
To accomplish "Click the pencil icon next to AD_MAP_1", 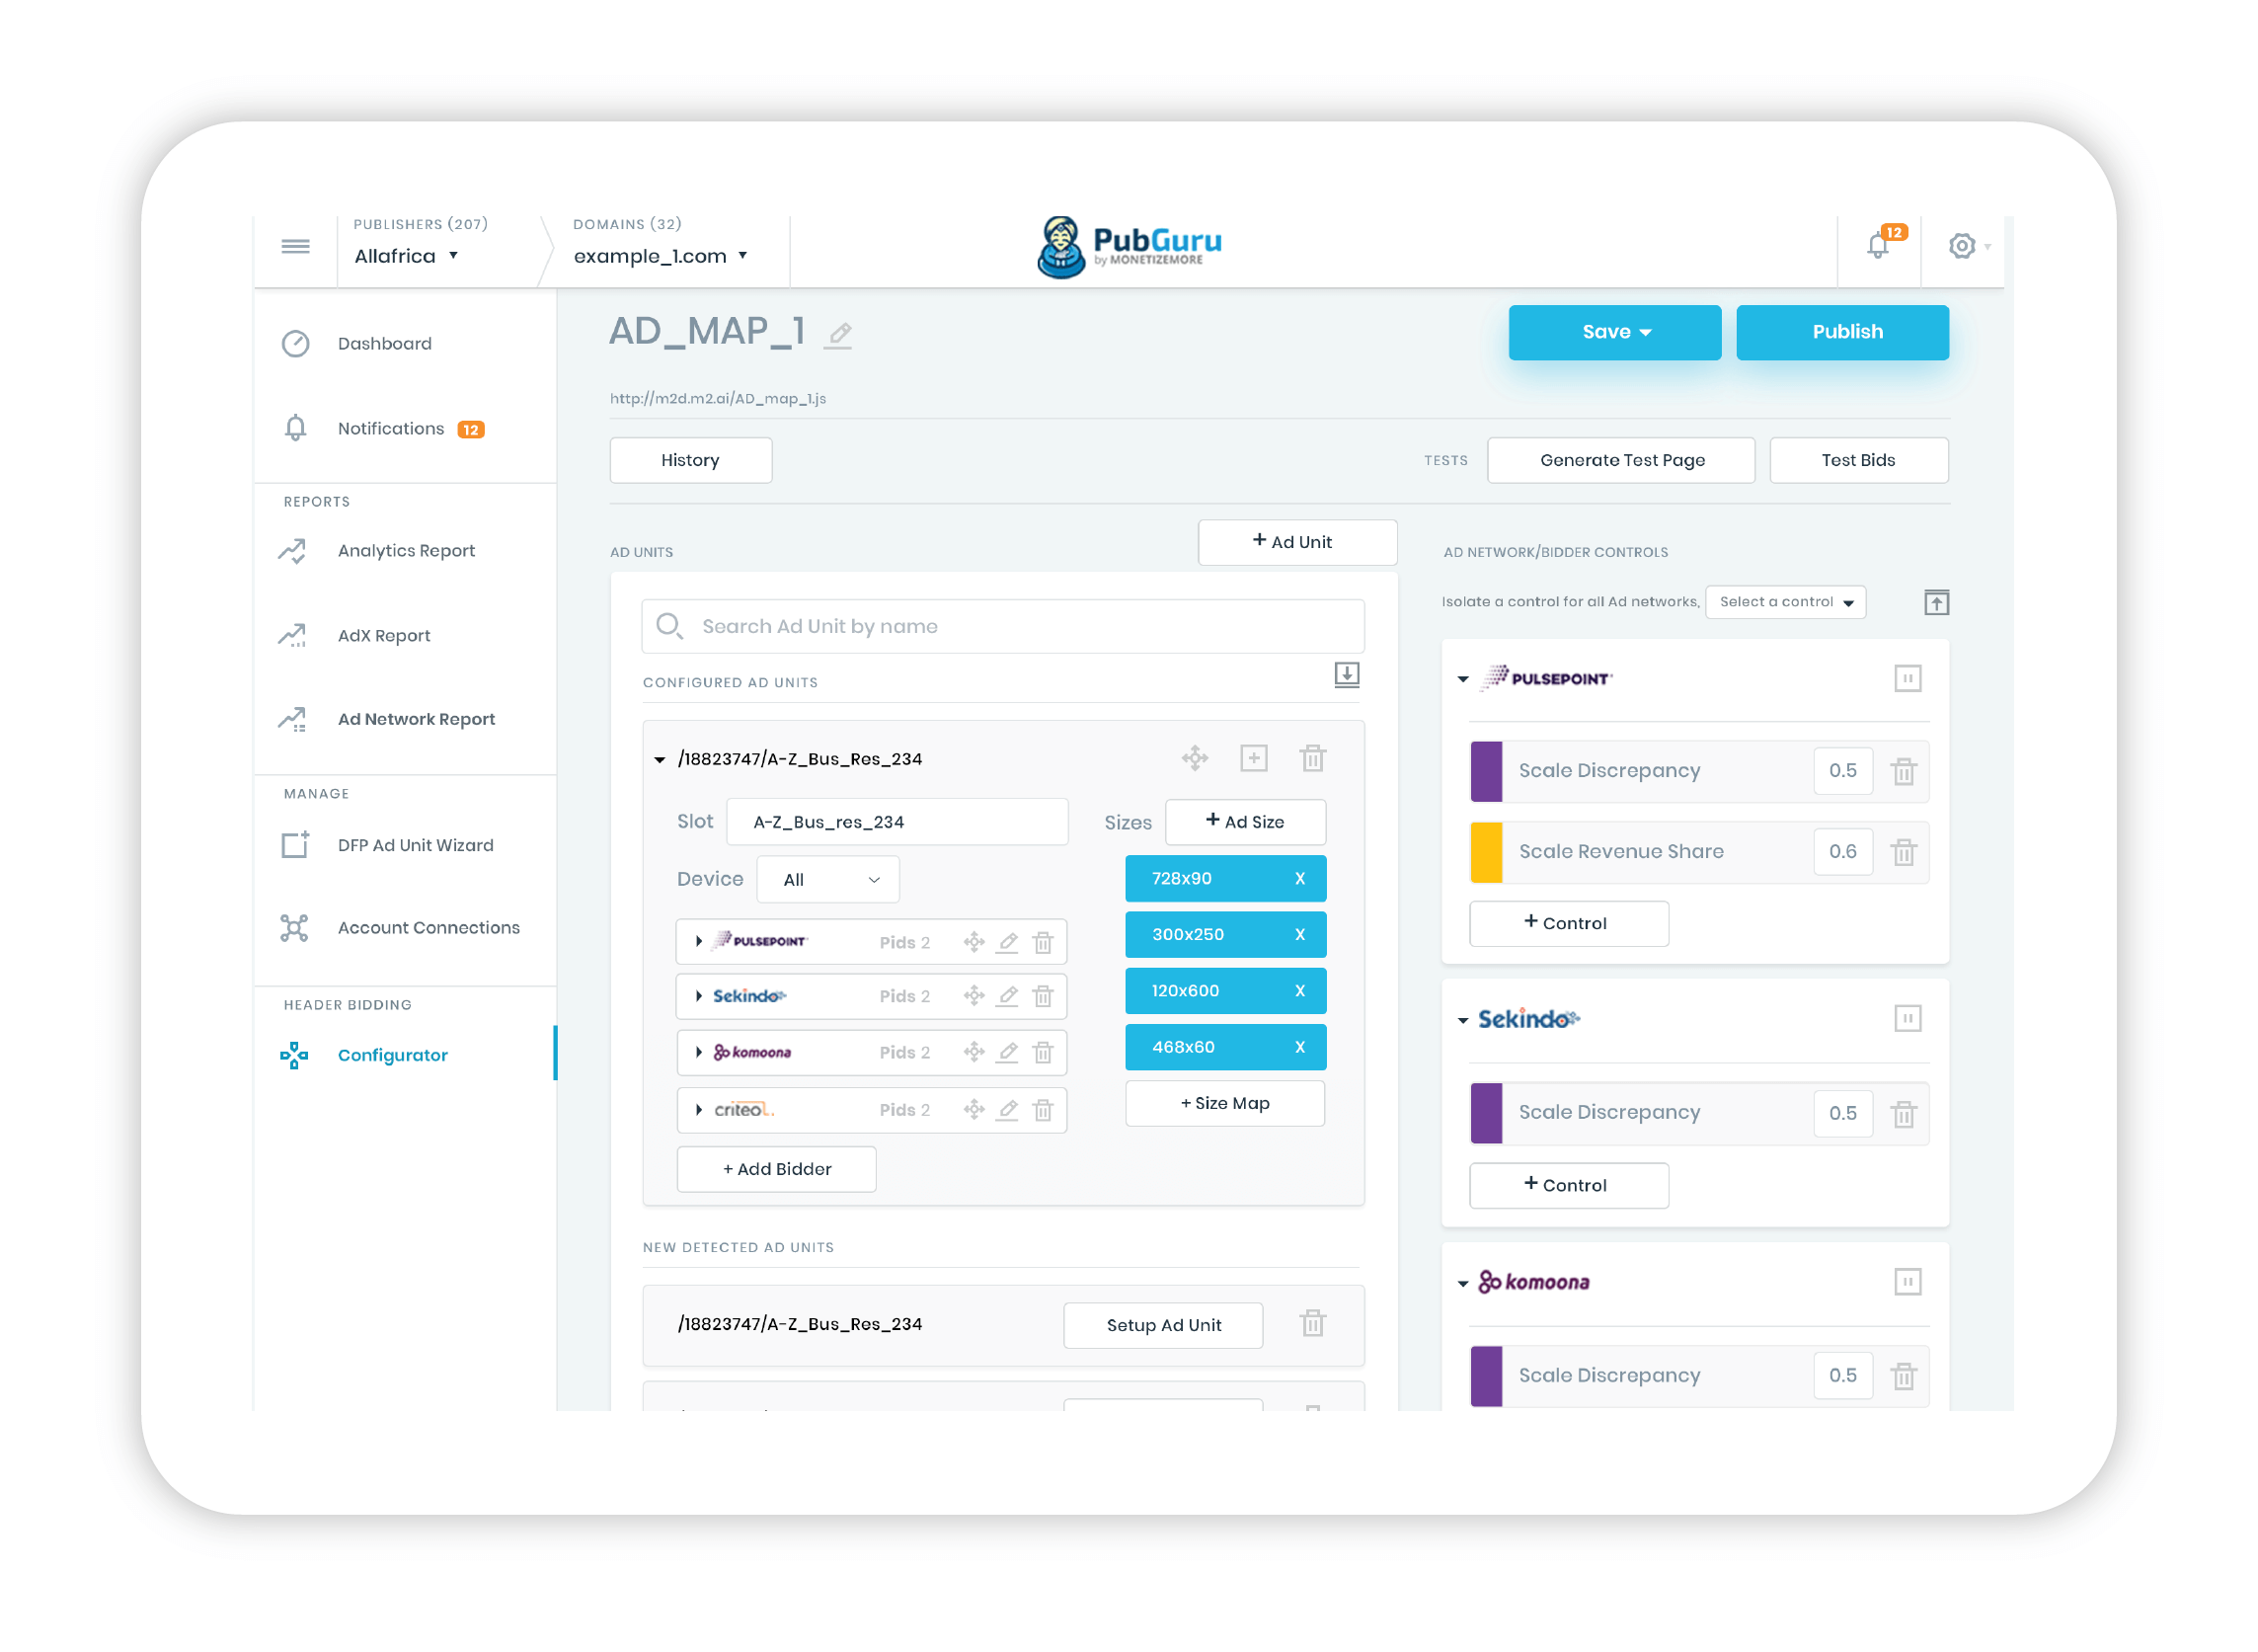I will [x=840, y=334].
